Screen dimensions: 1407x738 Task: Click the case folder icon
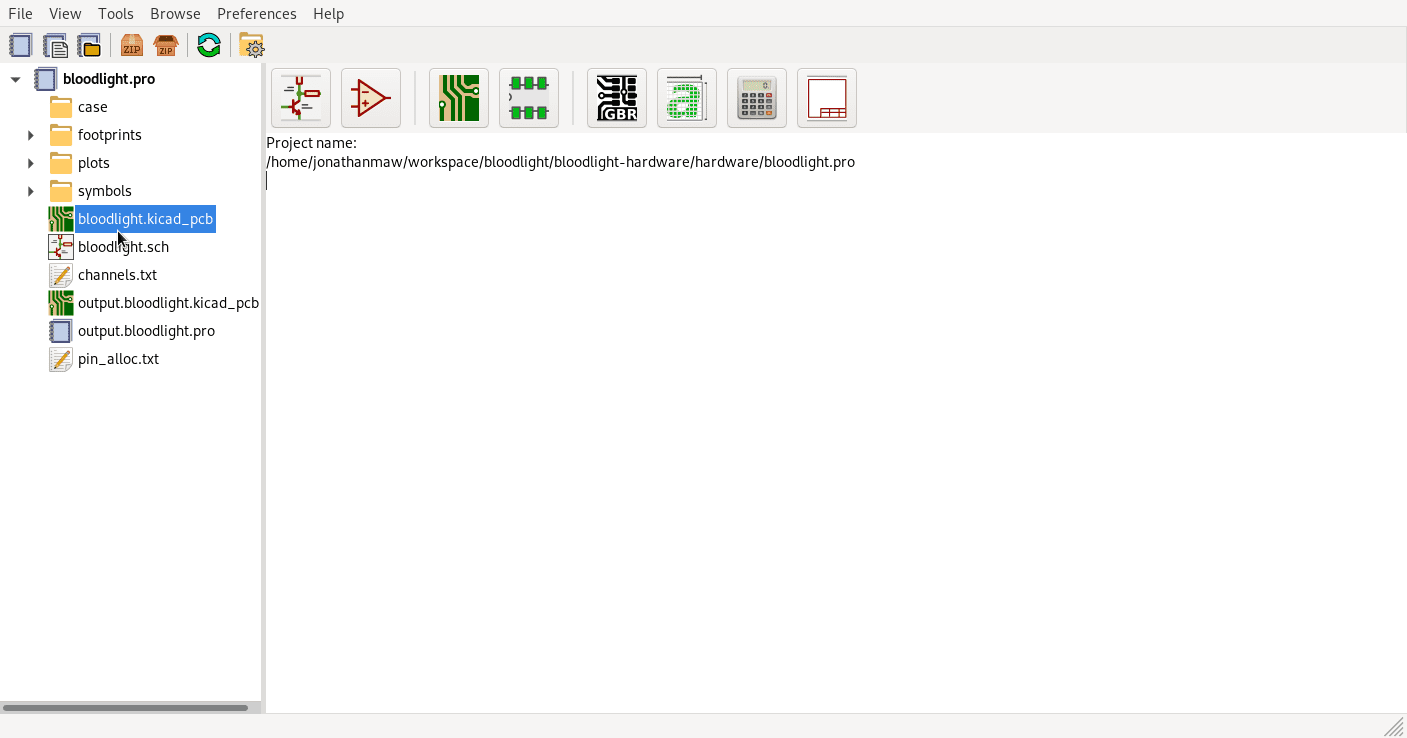point(61,107)
